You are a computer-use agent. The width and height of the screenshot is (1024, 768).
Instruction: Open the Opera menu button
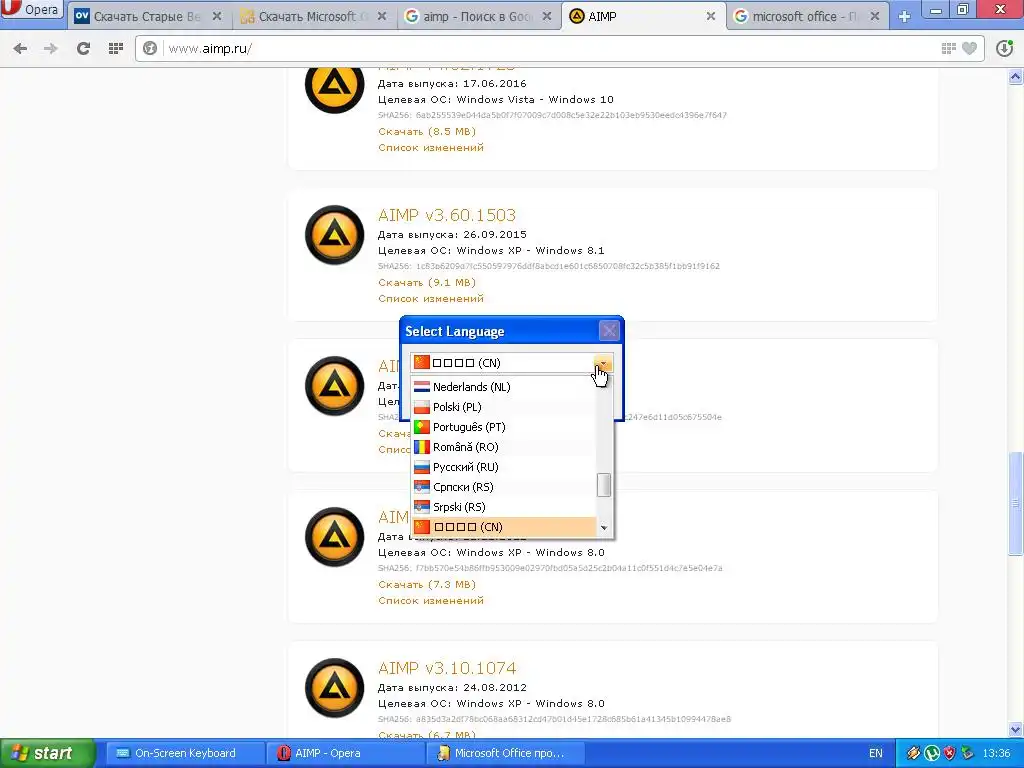coord(31,9)
